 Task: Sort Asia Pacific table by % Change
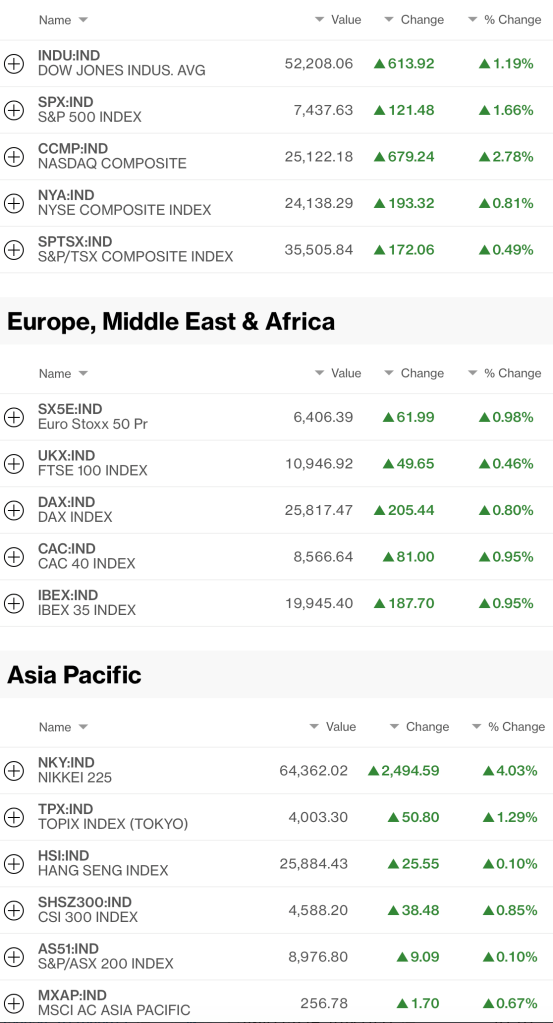(508, 727)
